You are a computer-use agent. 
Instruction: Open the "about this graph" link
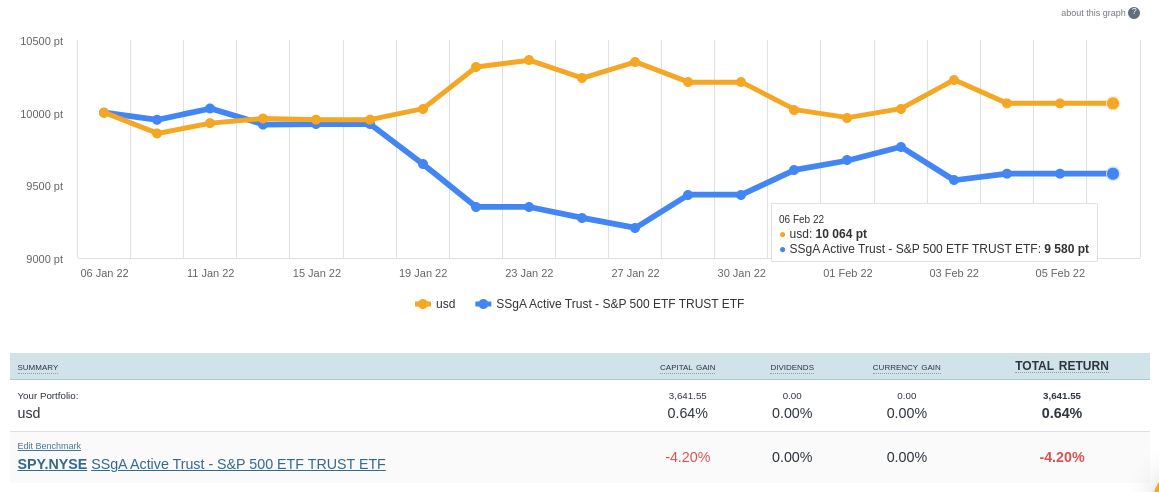pos(1093,13)
